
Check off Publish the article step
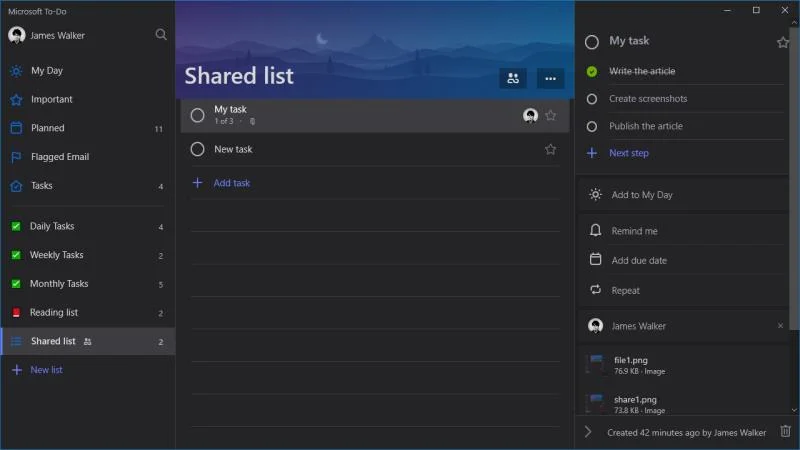592,126
